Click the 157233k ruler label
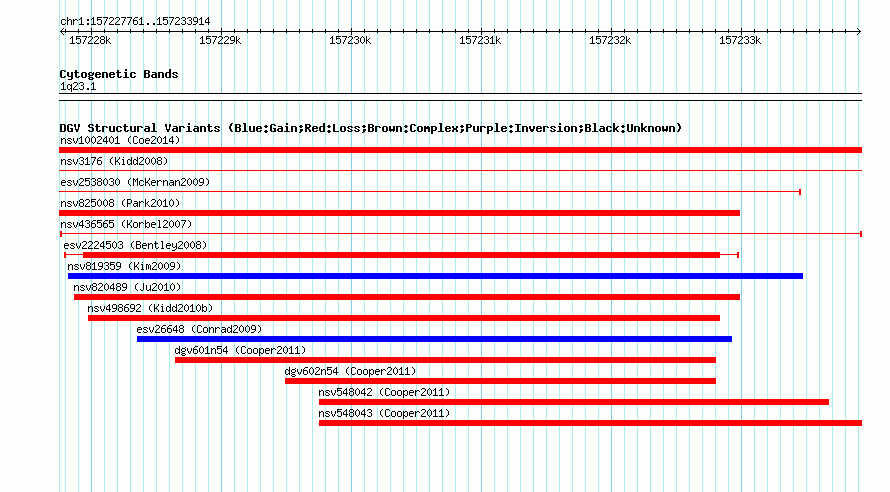The image size is (890, 492). (x=740, y=40)
